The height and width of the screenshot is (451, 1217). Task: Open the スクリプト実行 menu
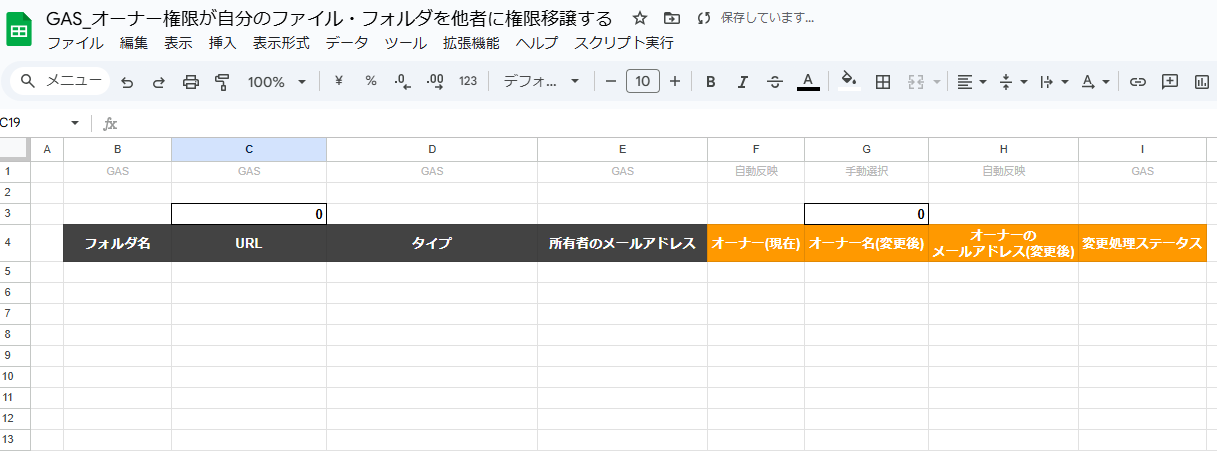pyautogui.click(x=624, y=43)
